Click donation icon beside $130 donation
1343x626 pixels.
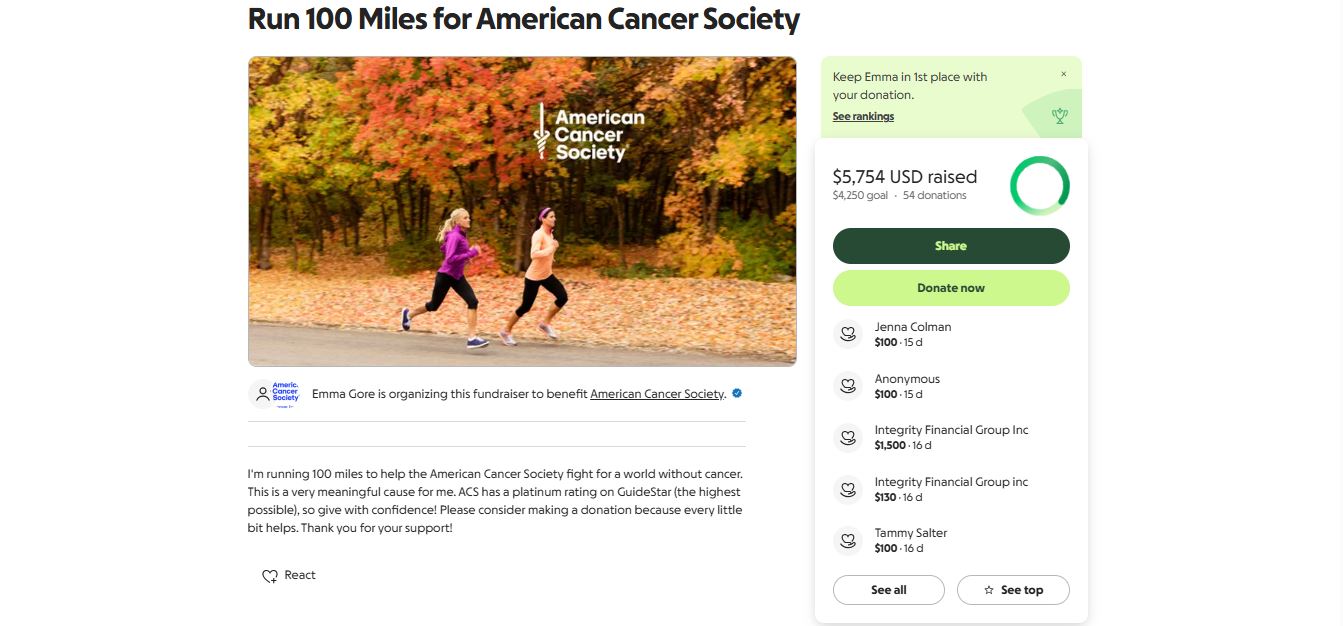point(848,489)
